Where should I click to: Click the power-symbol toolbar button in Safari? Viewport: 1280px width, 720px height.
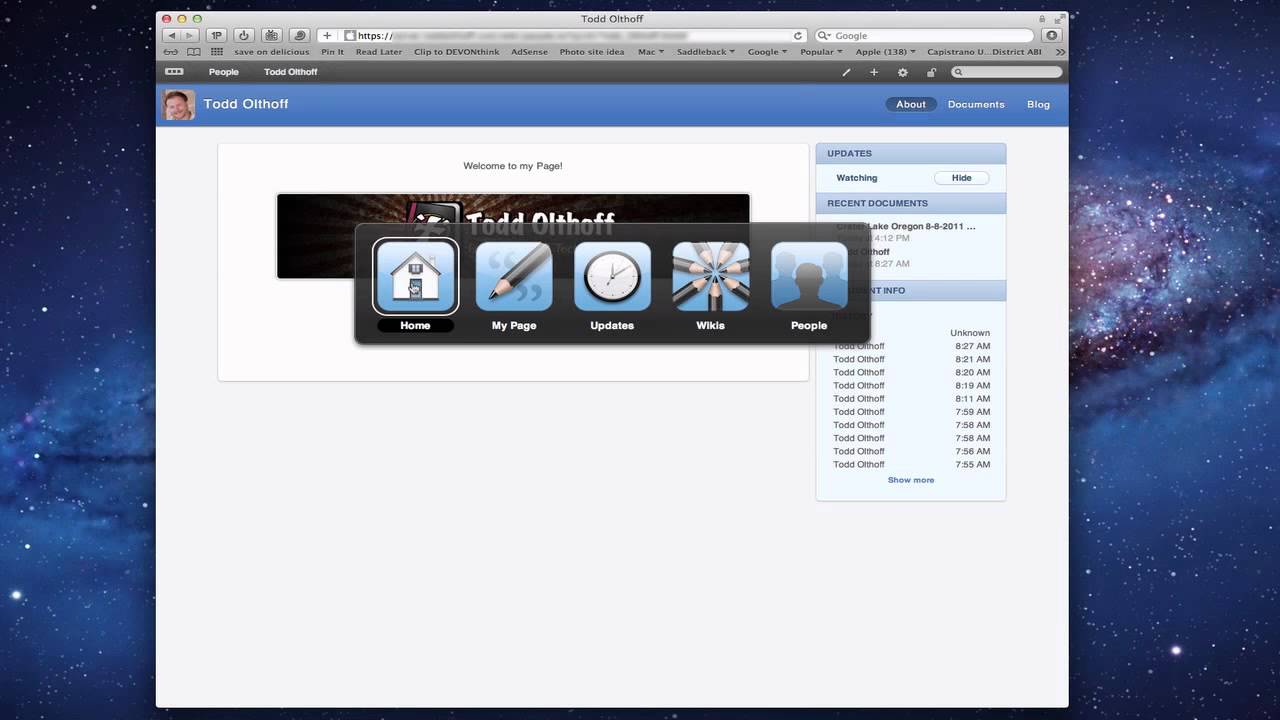243,35
